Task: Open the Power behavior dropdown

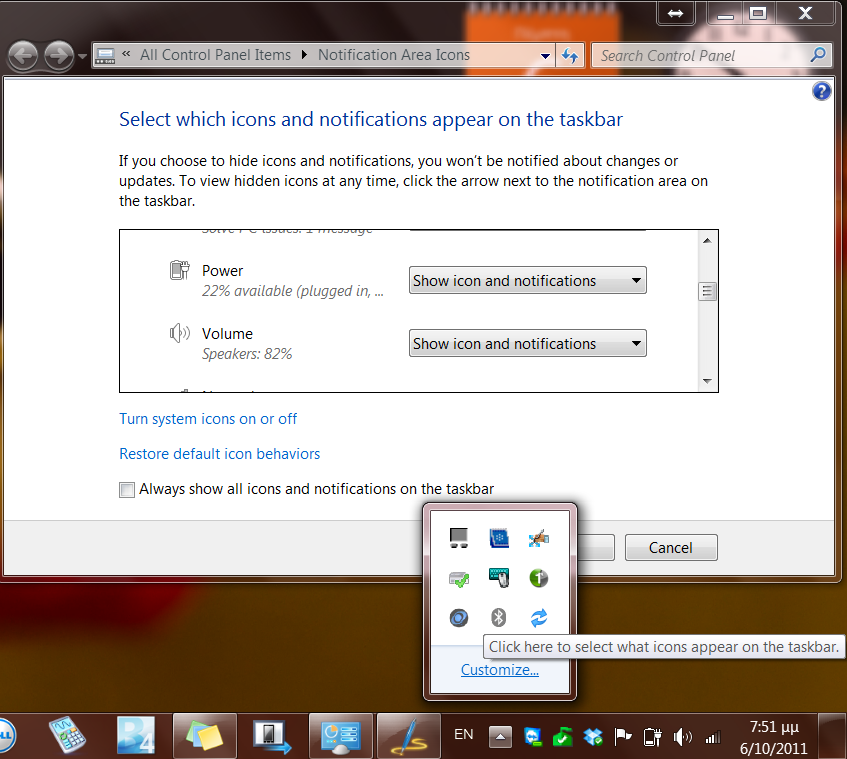Action: (x=527, y=280)
